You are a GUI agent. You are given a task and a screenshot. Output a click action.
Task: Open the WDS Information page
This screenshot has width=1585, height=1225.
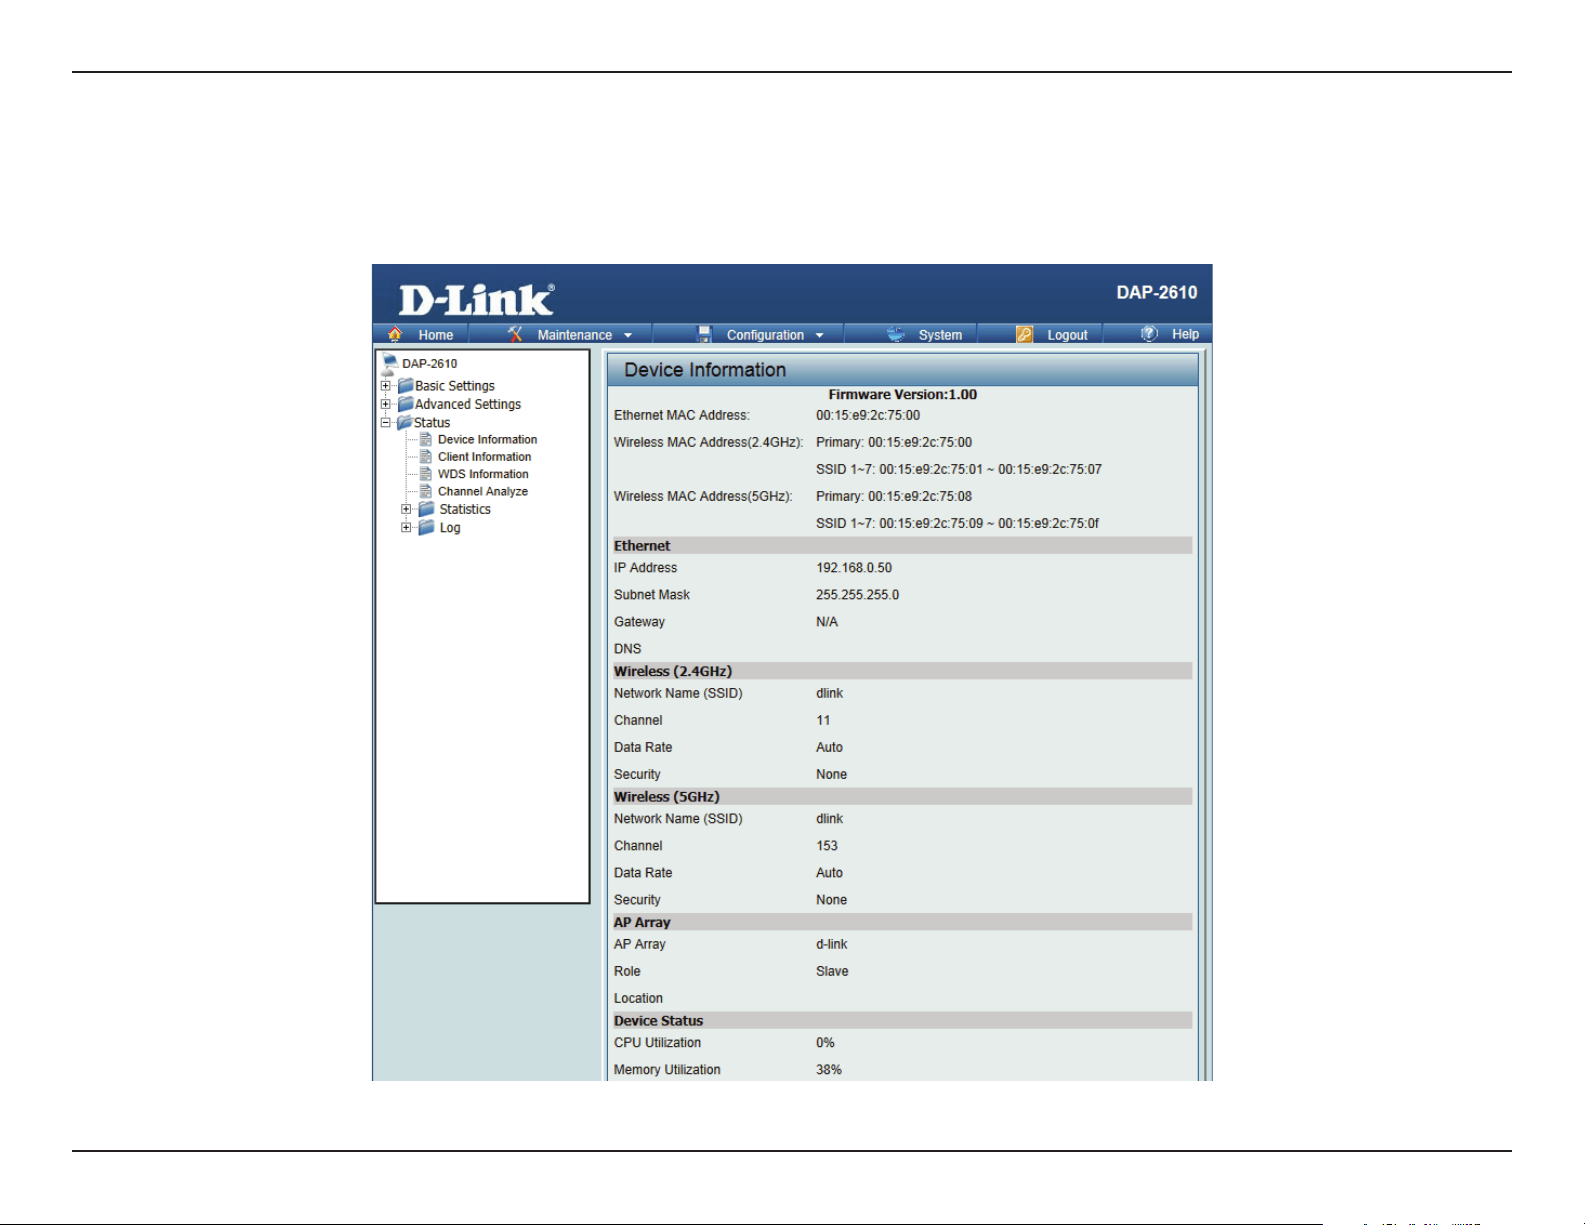483,474
